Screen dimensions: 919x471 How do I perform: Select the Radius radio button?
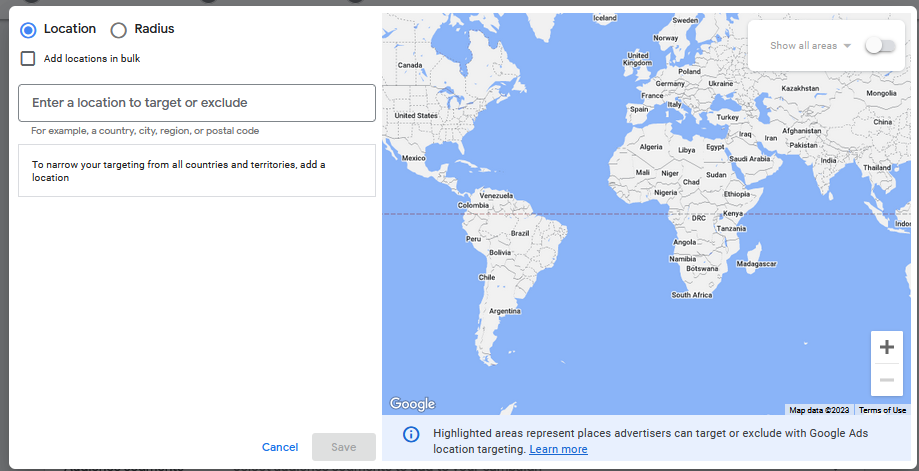tap(118, 30)
